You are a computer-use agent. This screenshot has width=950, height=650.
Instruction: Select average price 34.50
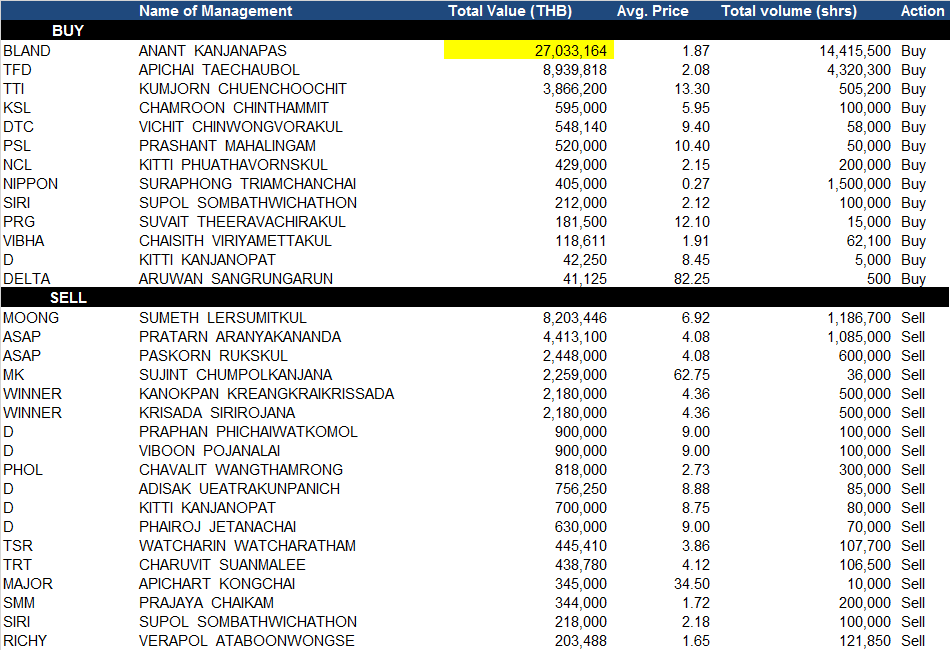[x=692, y=583]
